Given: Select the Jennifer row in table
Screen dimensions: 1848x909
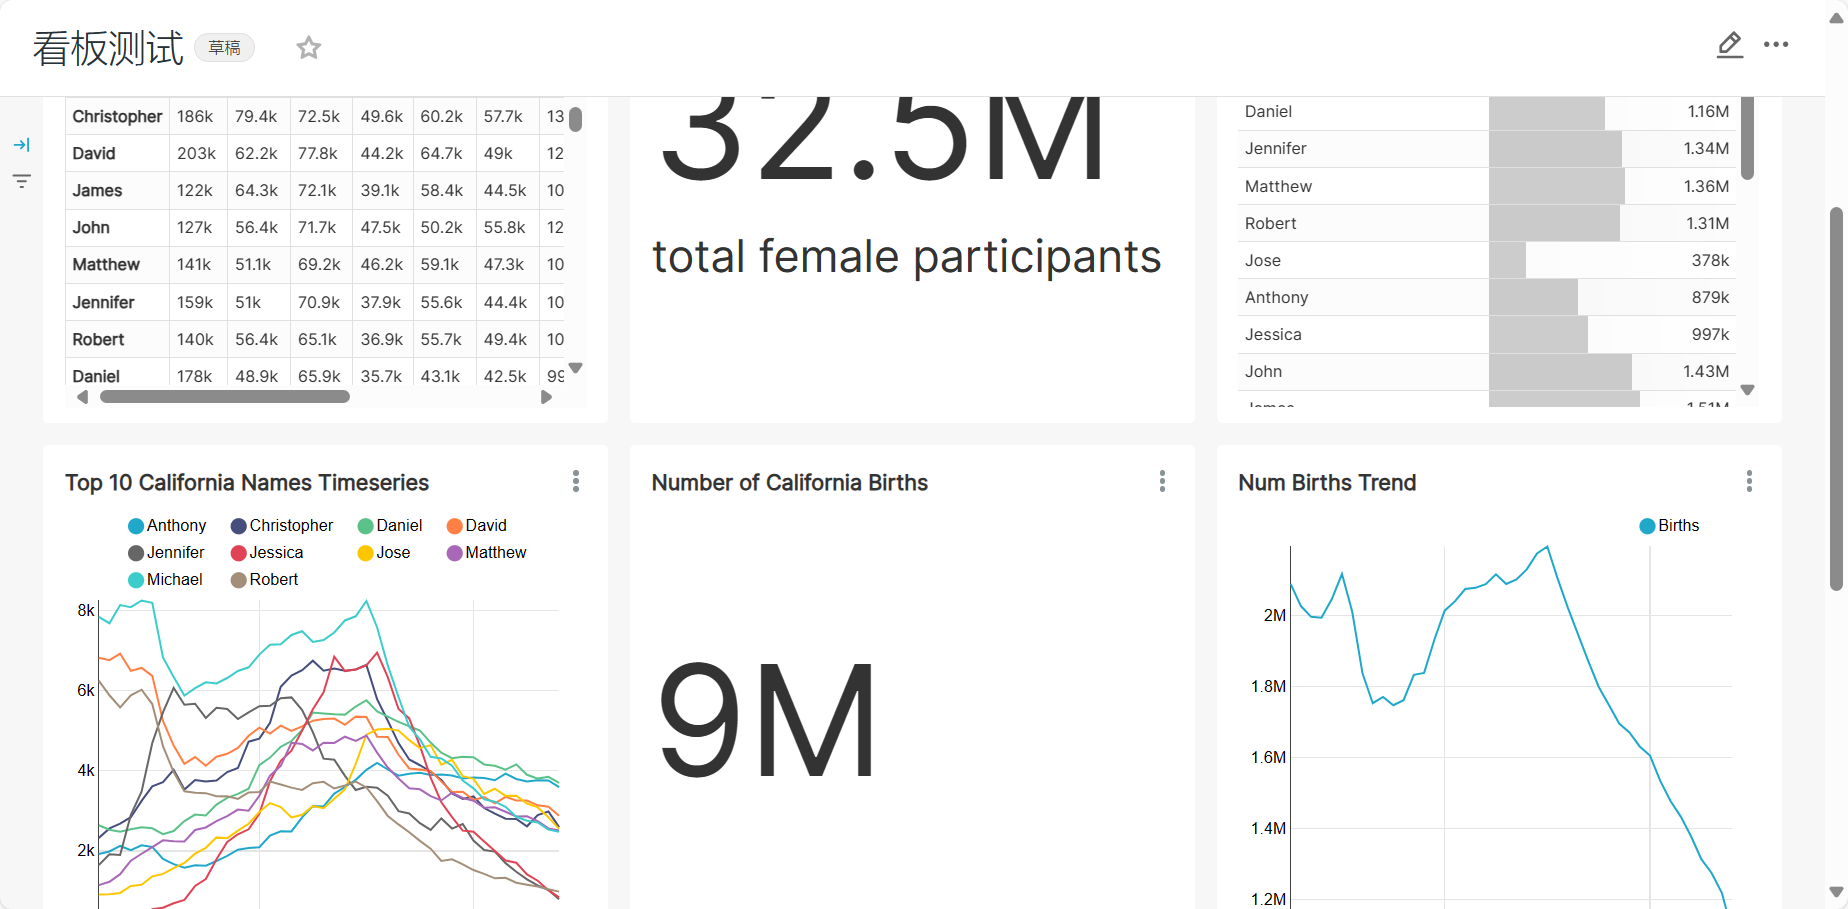Looking at the screenshot, I should click(117, 302).
